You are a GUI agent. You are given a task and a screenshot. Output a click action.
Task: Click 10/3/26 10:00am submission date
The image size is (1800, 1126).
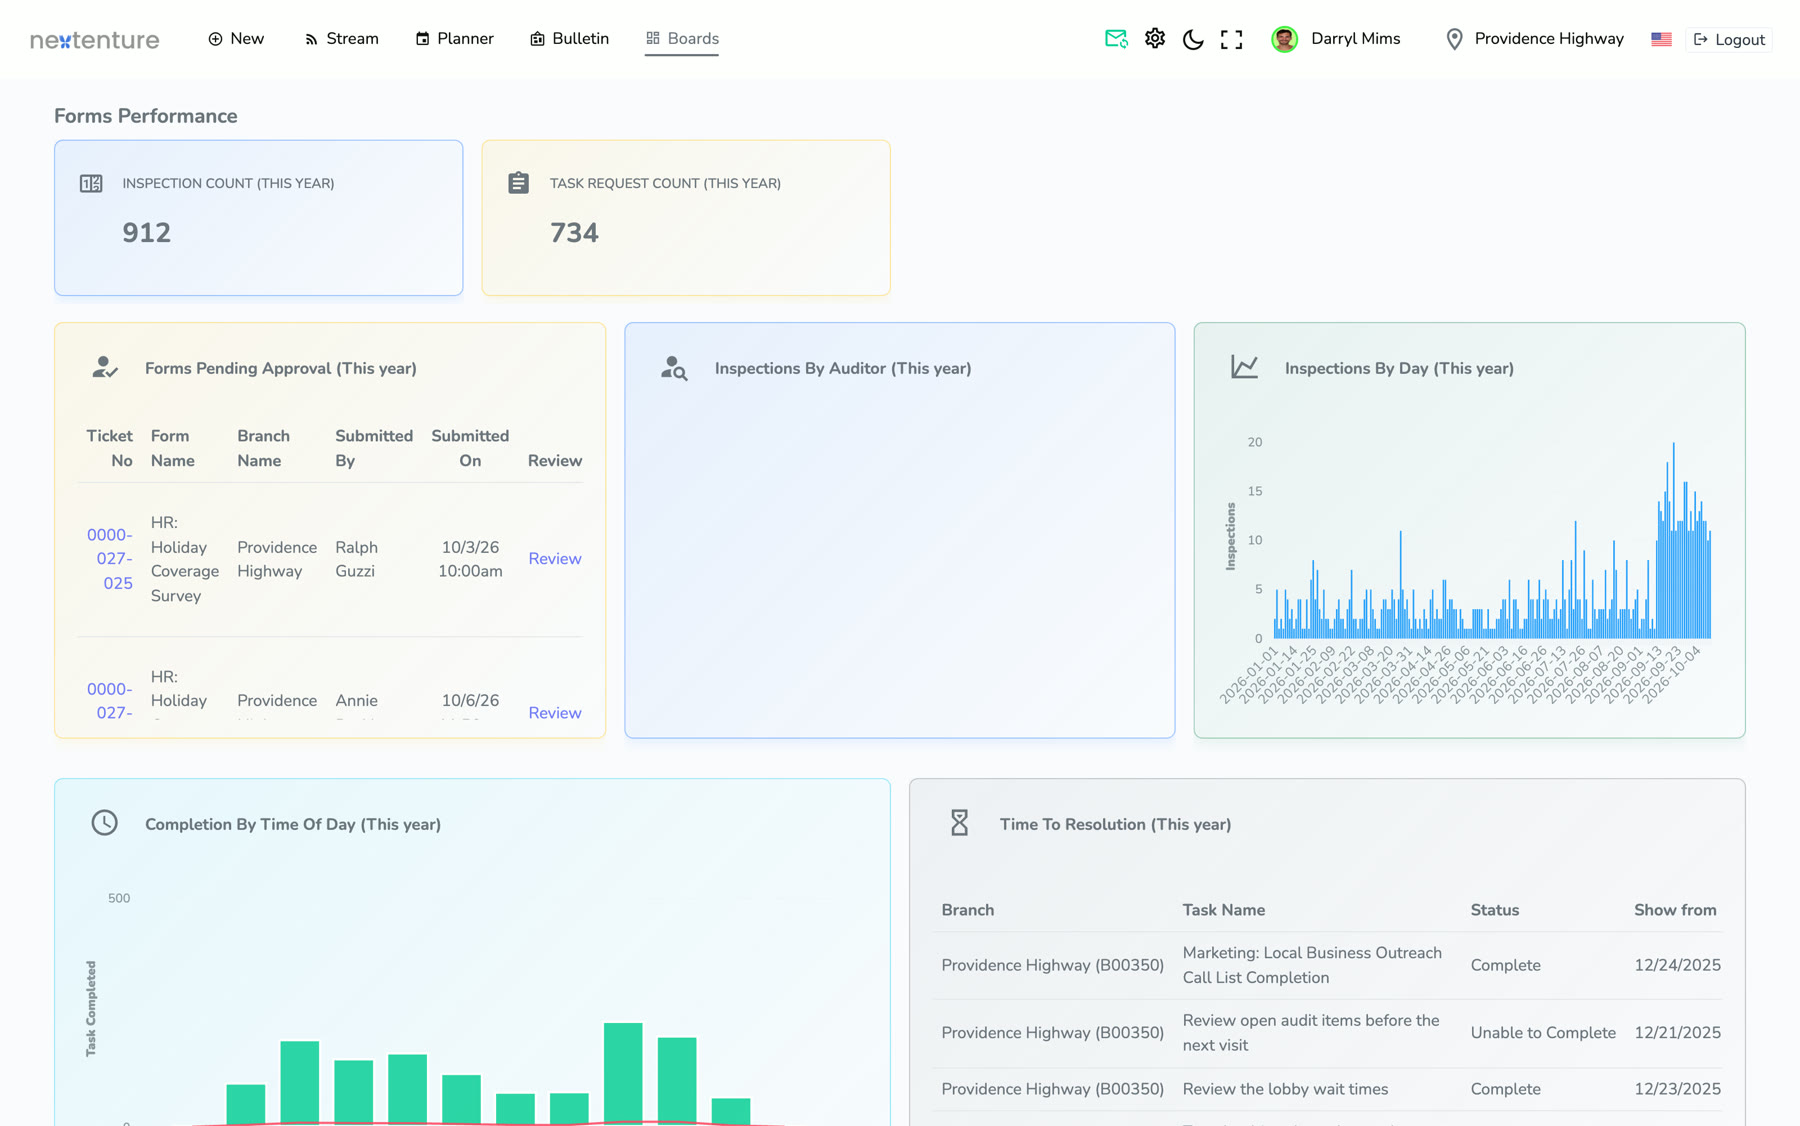tap(470, 559)
